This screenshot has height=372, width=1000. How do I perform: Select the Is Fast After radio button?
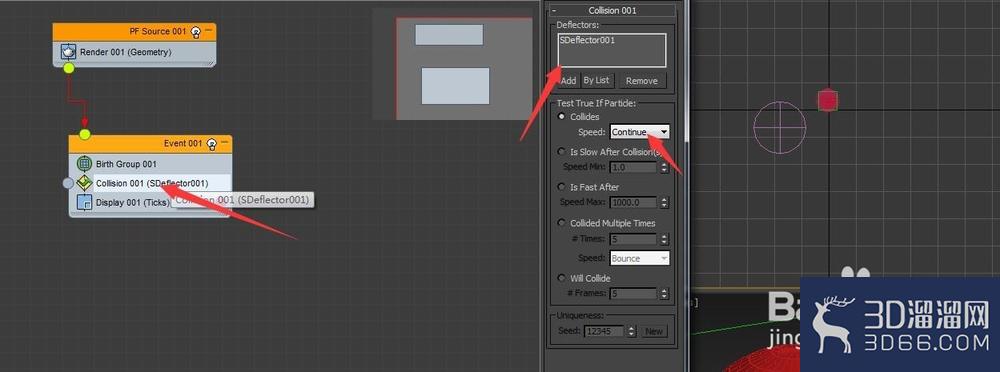click(x=561, y=187)
